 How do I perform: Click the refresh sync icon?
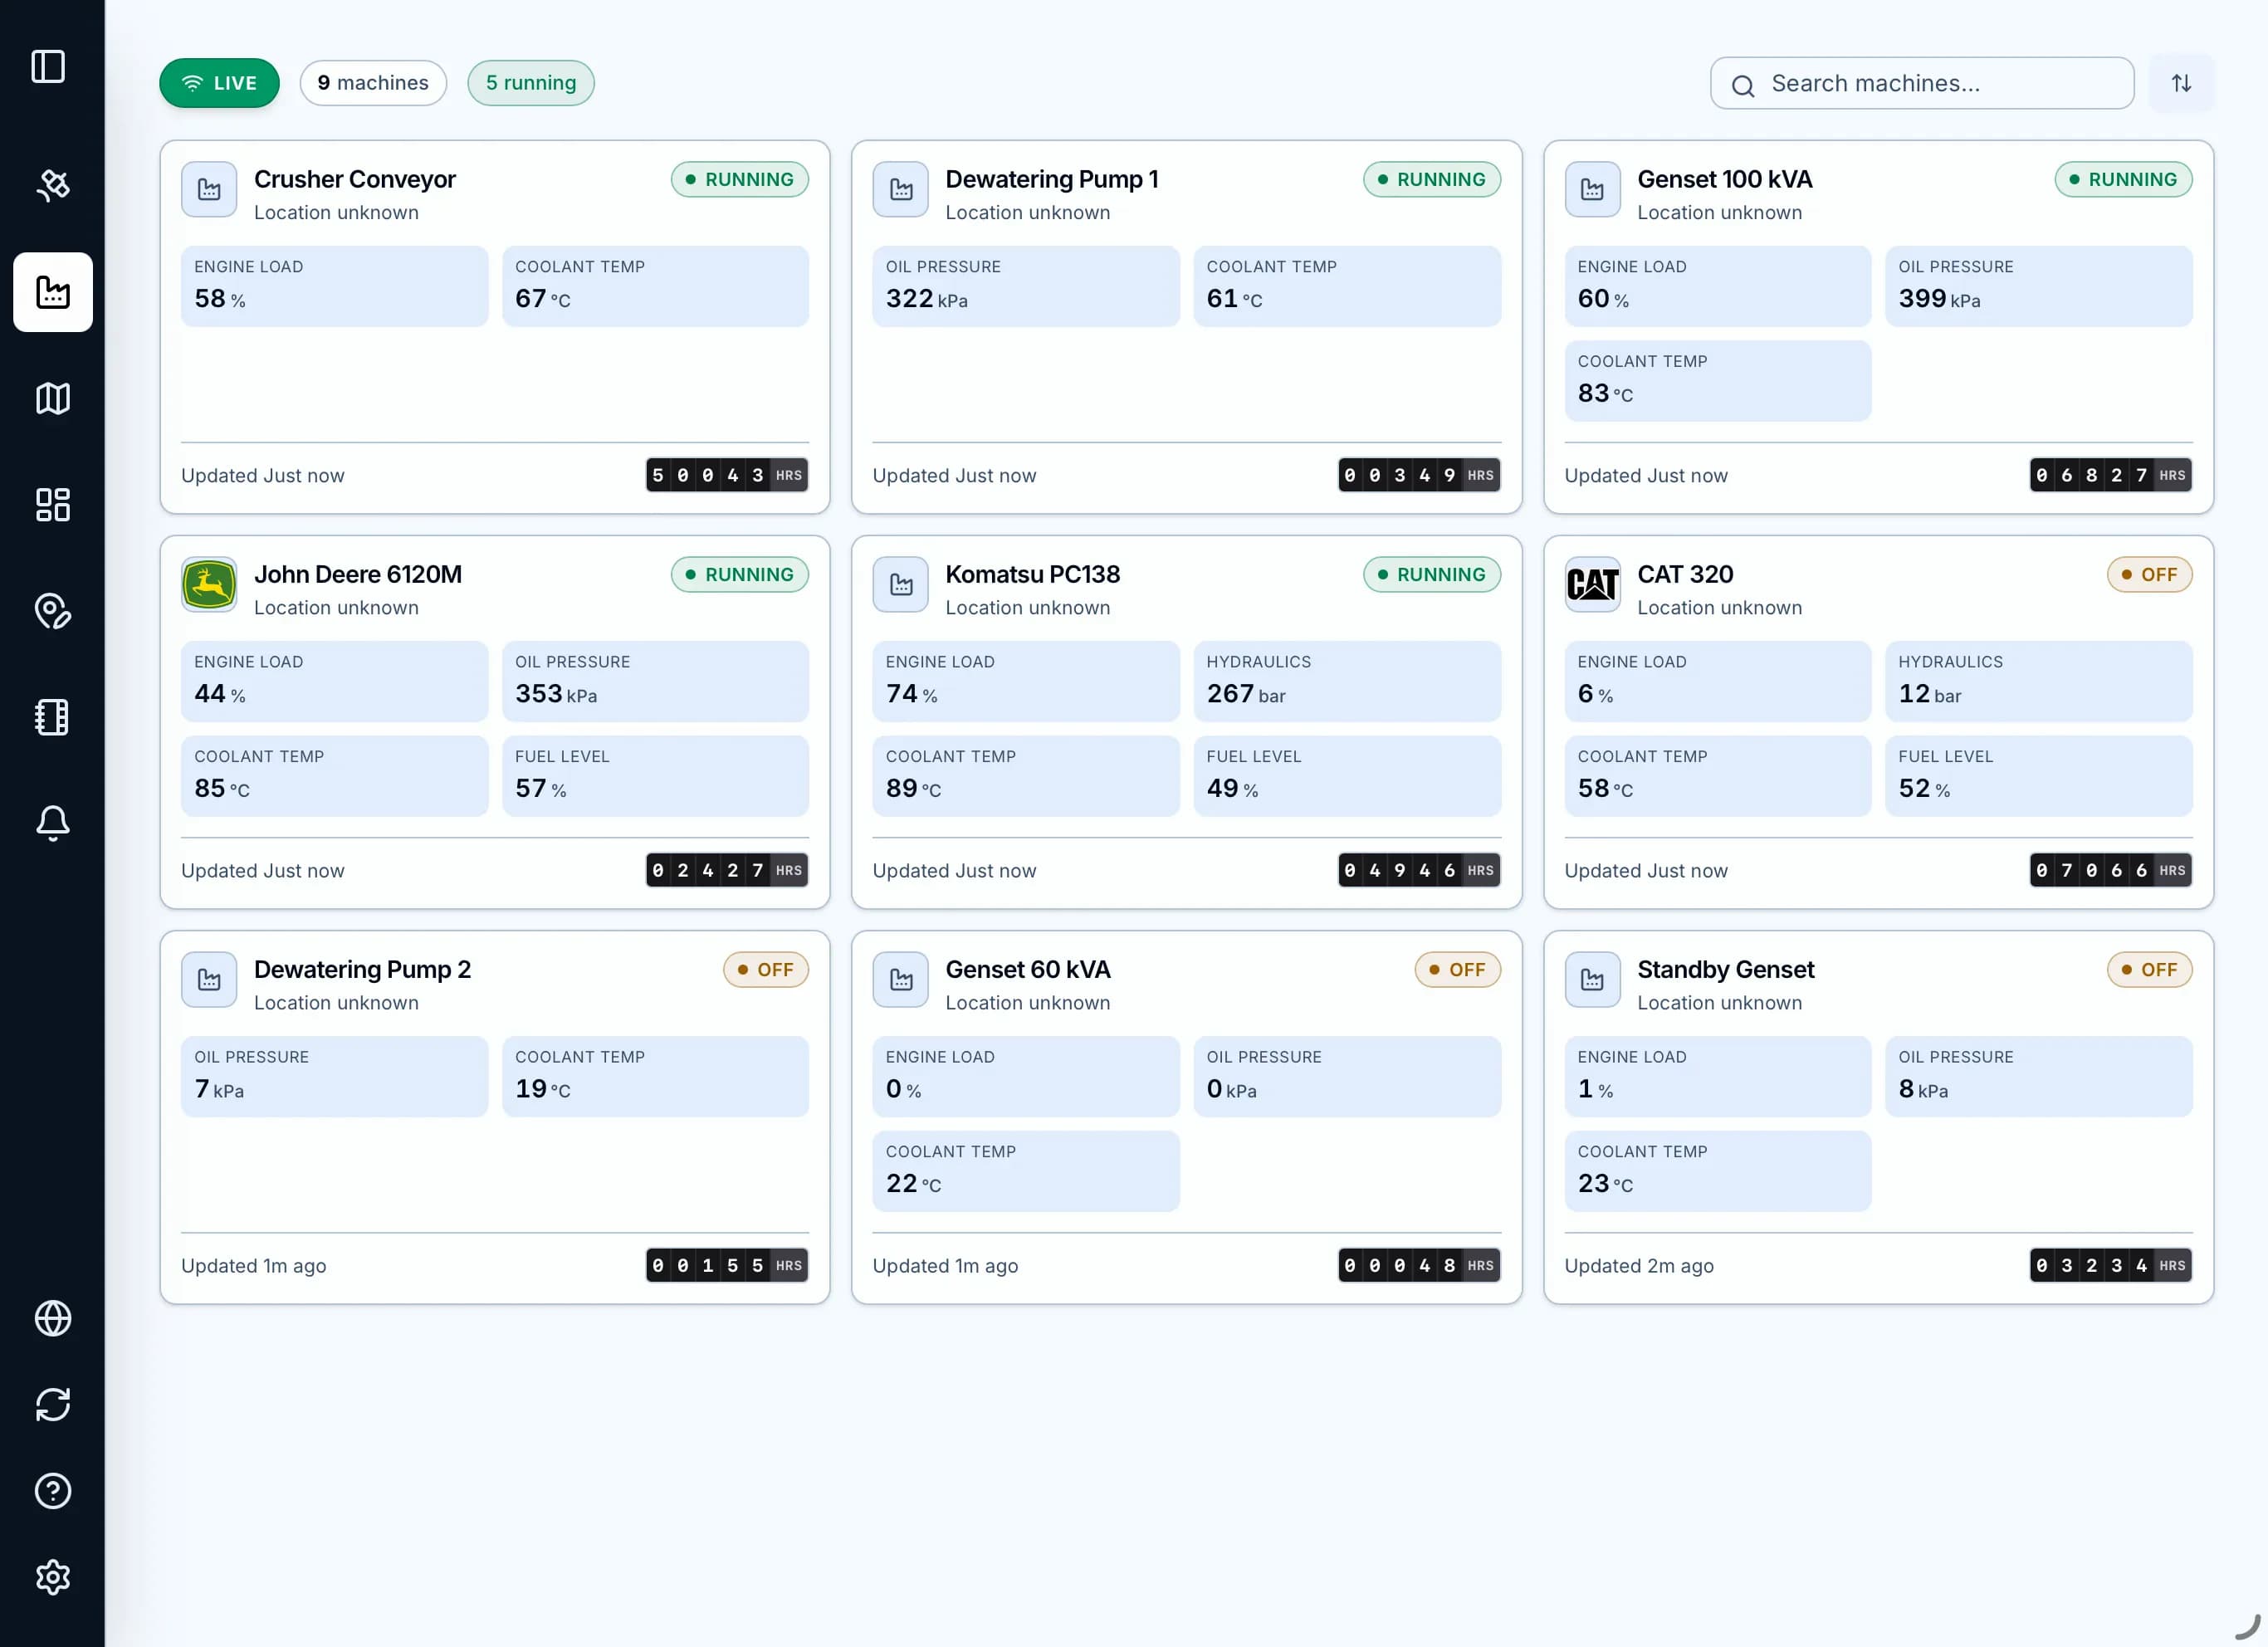point(53,1404)
